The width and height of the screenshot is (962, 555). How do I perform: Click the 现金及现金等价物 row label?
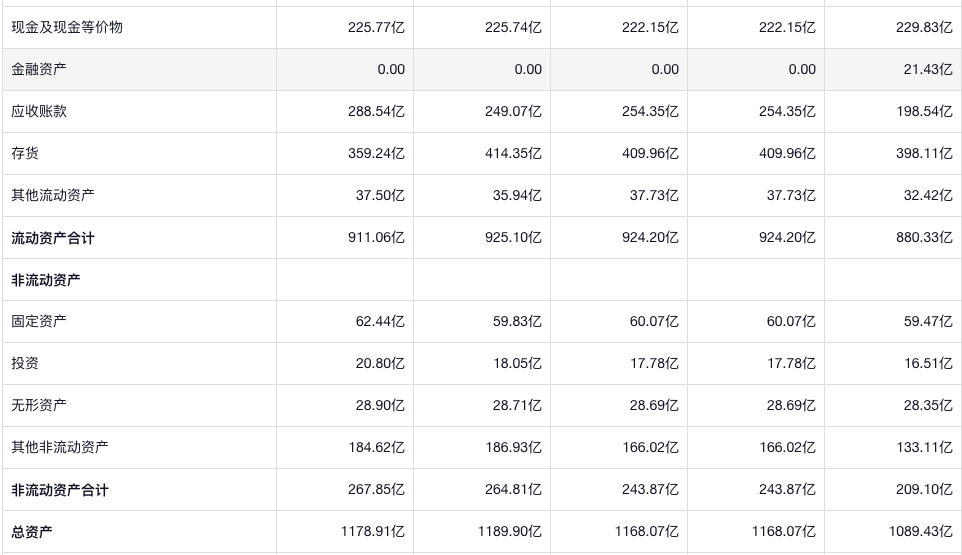pos(67,28)
